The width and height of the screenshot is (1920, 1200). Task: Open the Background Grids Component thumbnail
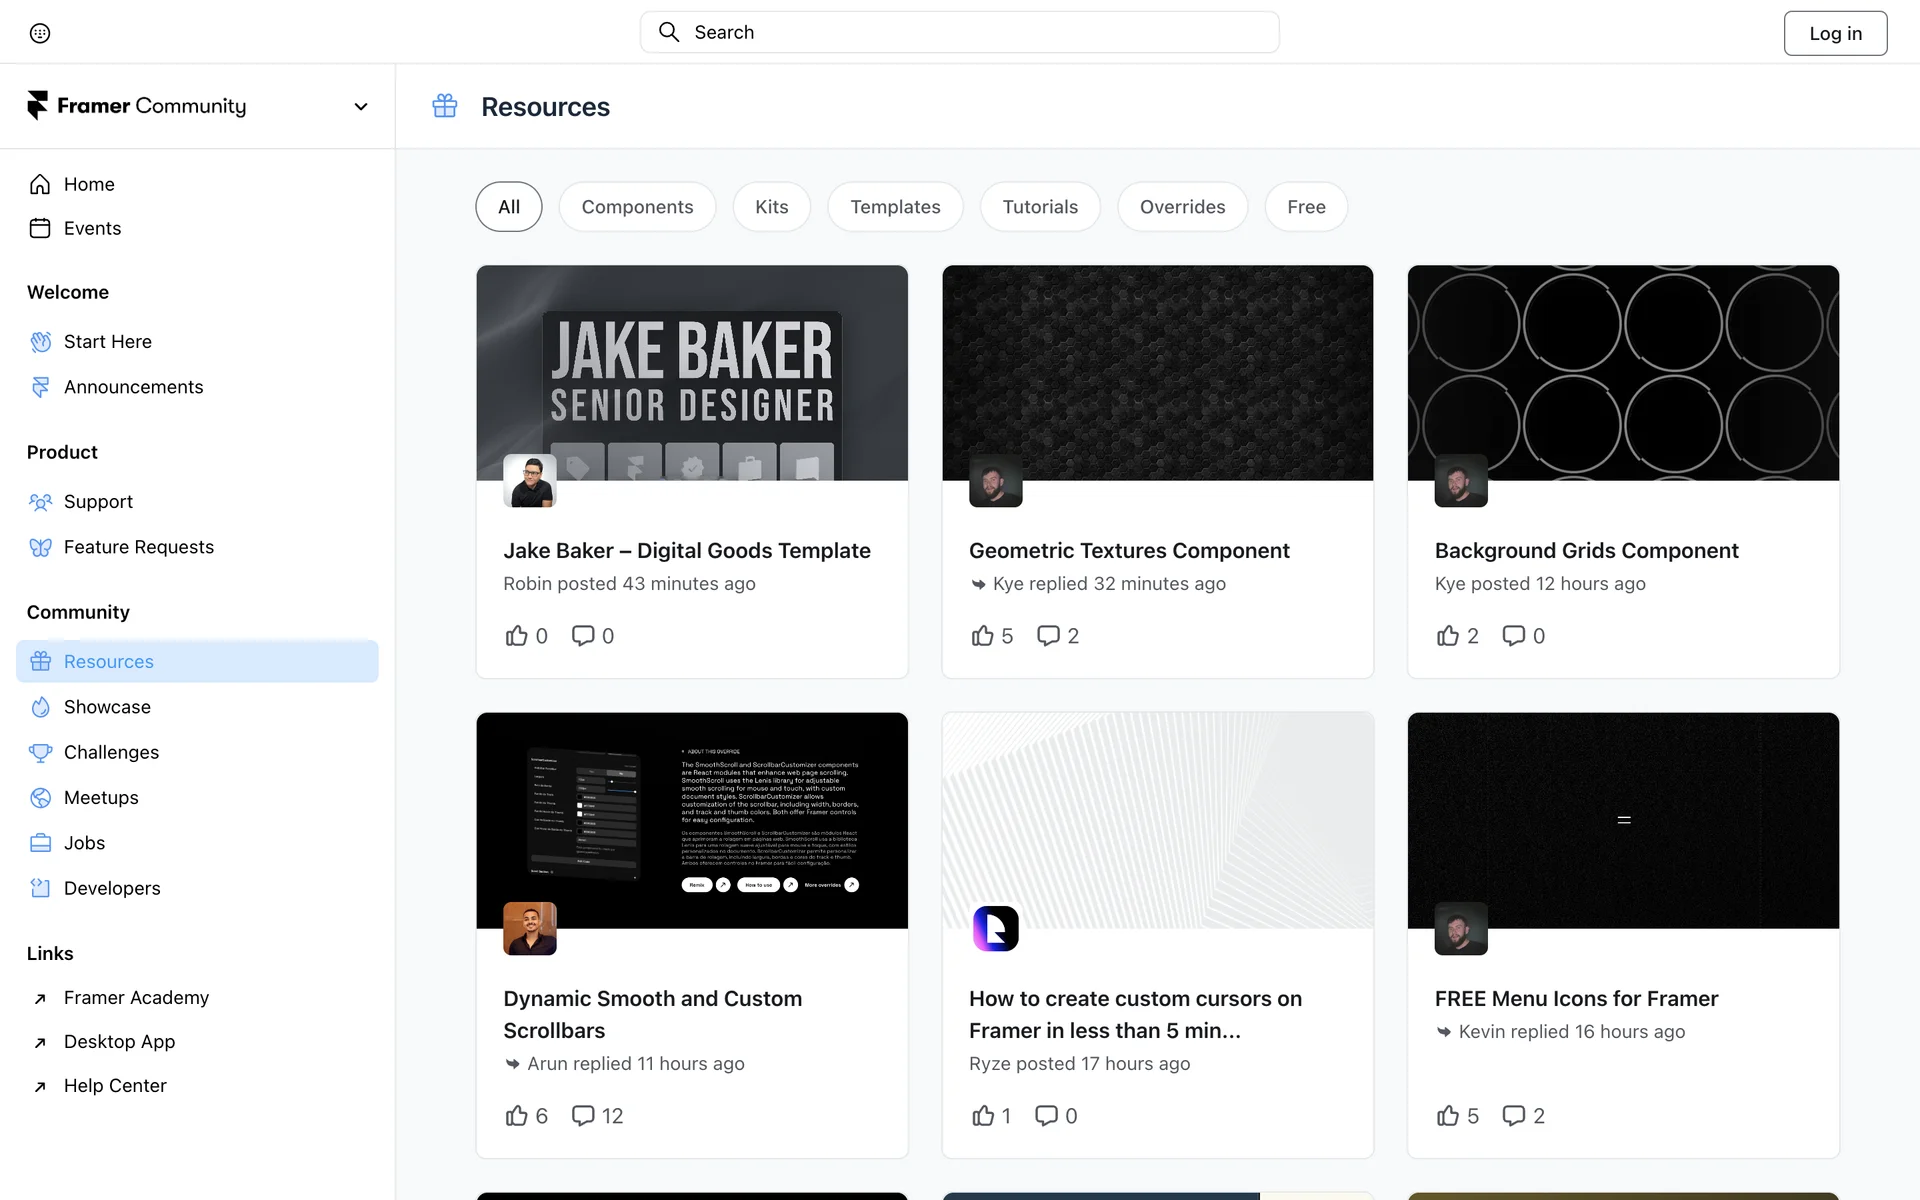point(1623,372)
